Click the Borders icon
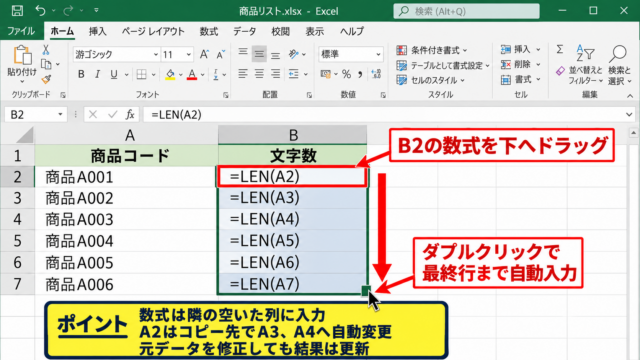The image size is (640, 360). (142, 74)
